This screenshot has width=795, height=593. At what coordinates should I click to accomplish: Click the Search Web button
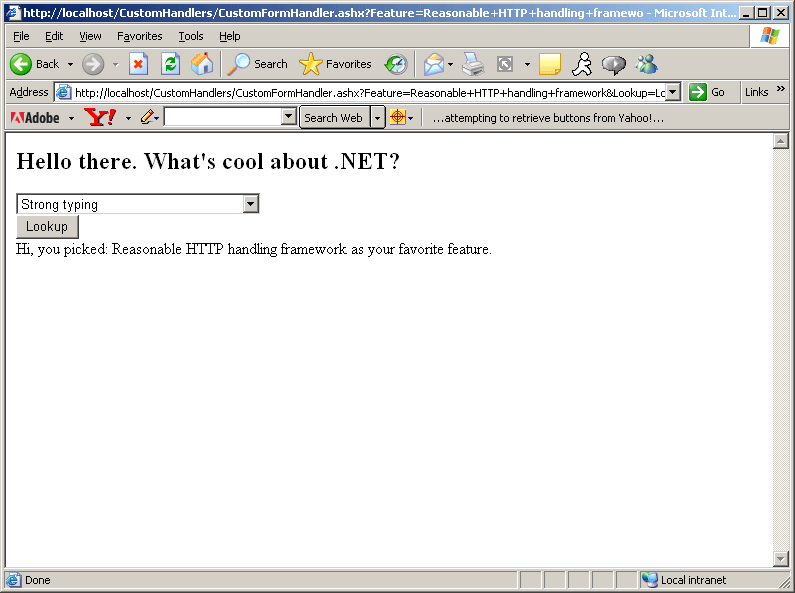(334, 118)
